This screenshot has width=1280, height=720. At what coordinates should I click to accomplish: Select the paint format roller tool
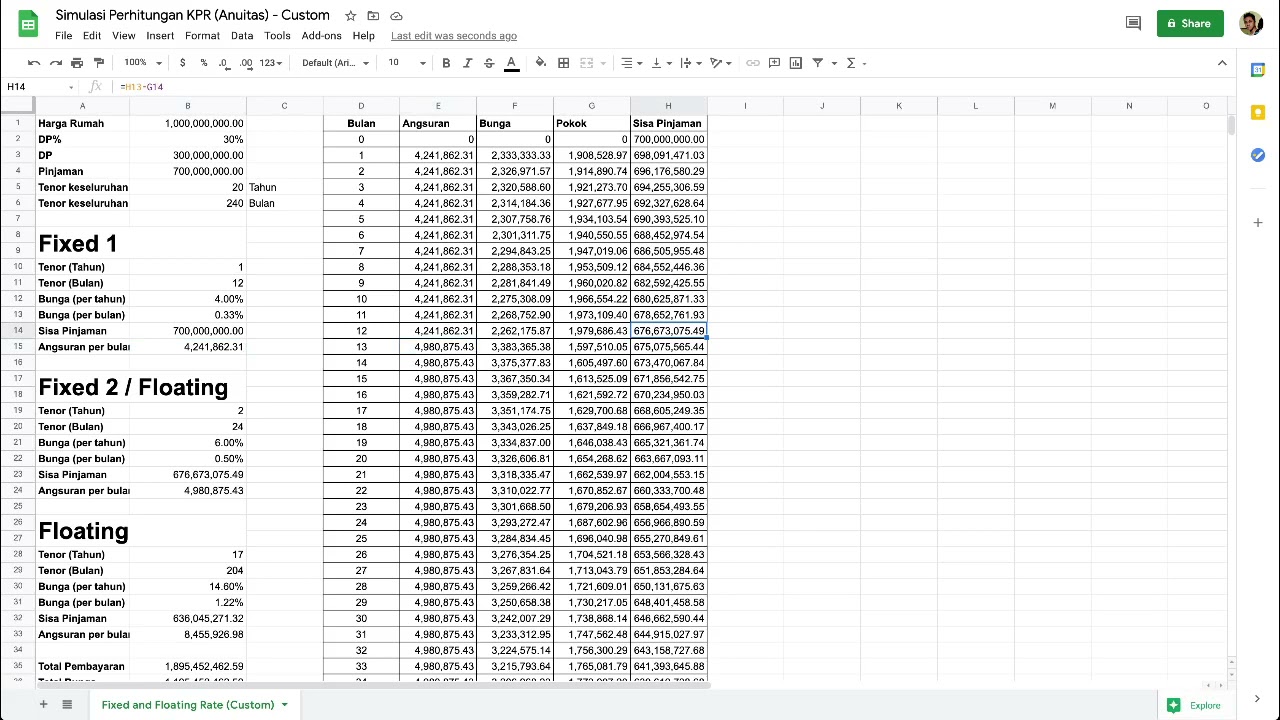pyautogui.click(x=98, y=63)
